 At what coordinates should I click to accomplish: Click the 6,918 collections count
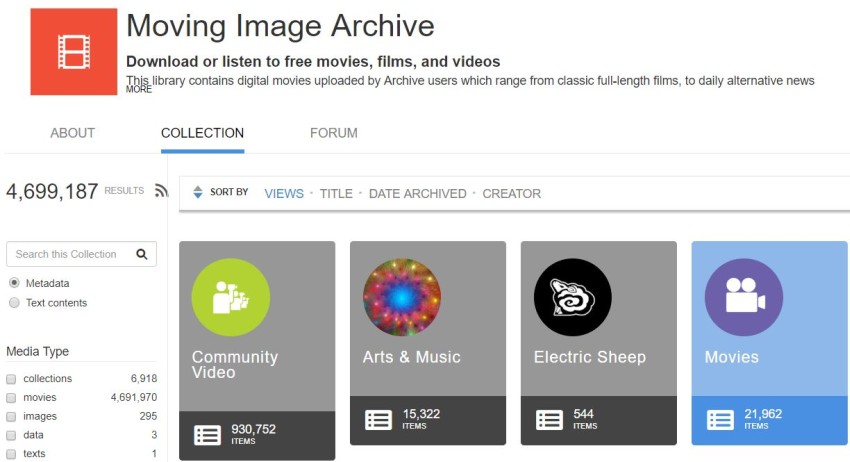144,378
